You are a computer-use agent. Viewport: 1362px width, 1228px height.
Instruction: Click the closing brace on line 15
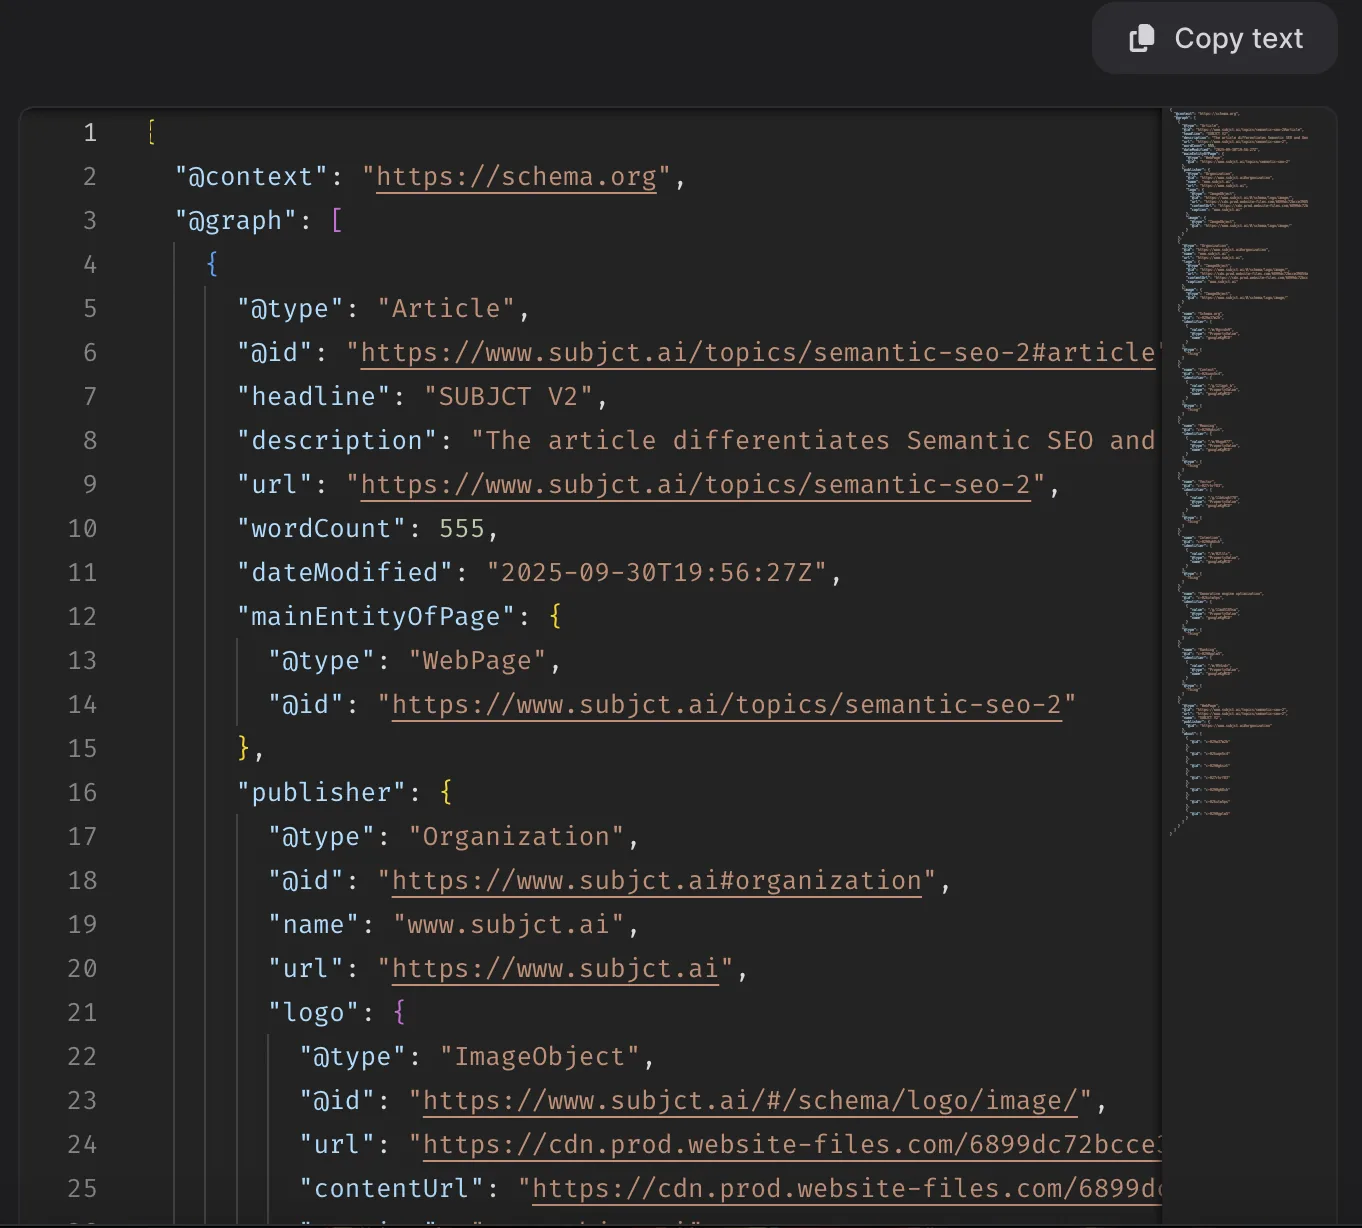[244, 749]
